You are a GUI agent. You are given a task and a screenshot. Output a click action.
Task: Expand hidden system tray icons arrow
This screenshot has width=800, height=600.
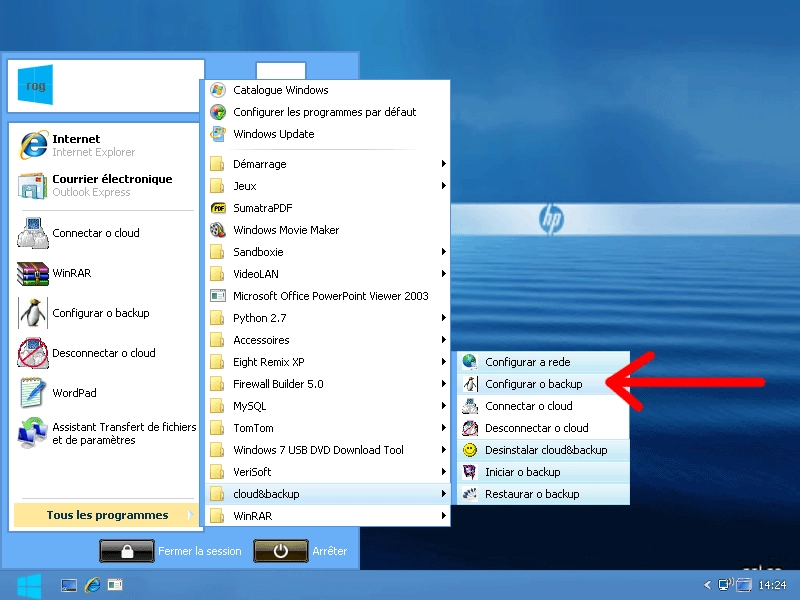coord(707,585)
